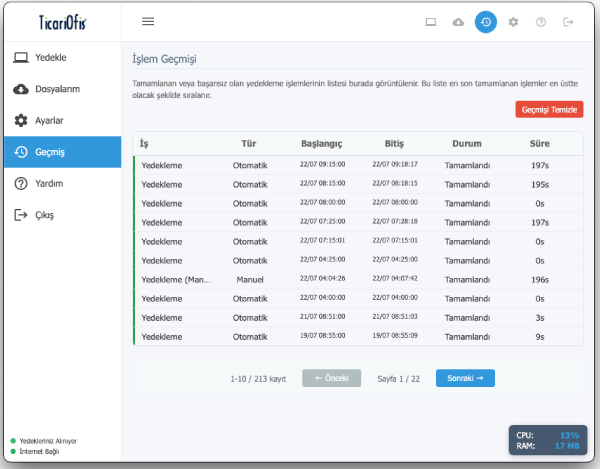Open Yardım from the sidebar
Screen dimensions: 600x469
[60, 184]
